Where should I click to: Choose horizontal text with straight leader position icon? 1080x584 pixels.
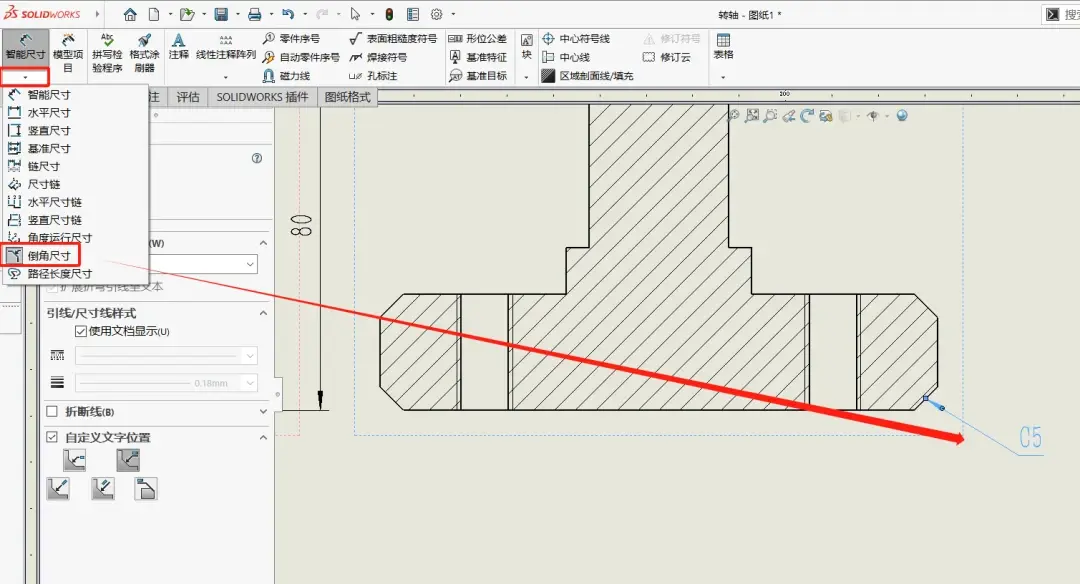[x=128, y=459]
